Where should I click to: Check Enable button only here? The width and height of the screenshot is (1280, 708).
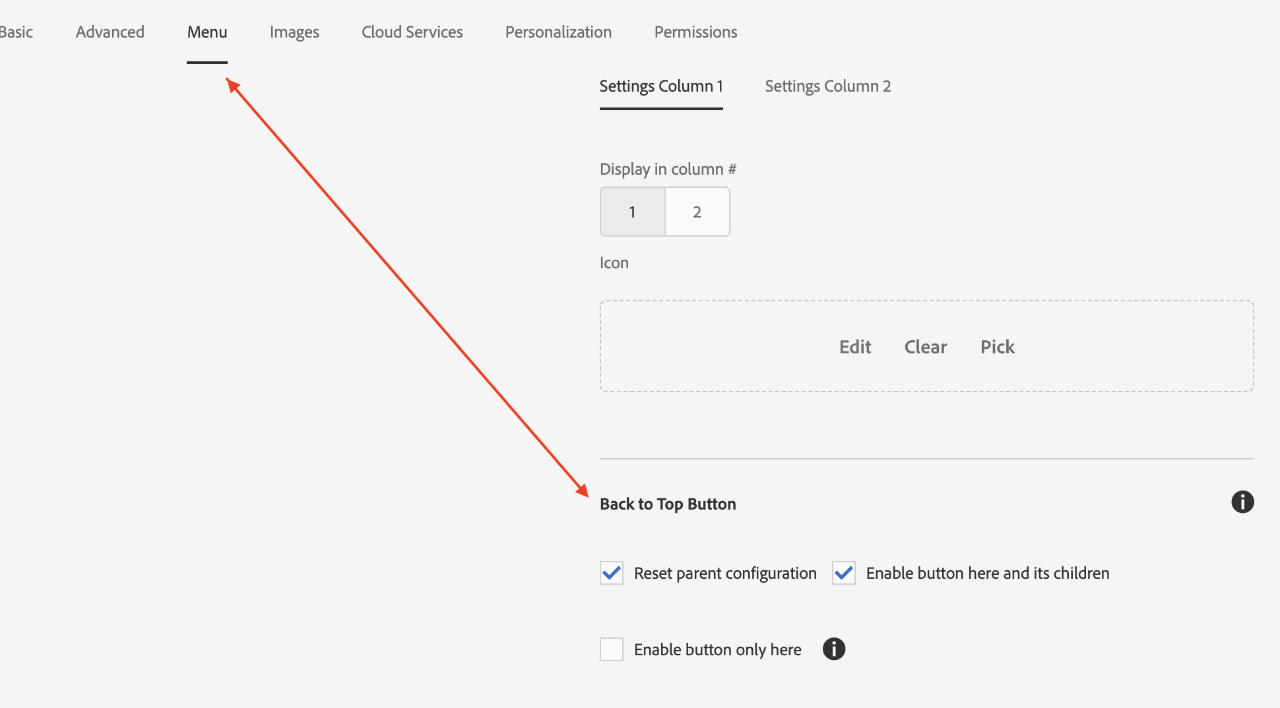tap(611, 648)
